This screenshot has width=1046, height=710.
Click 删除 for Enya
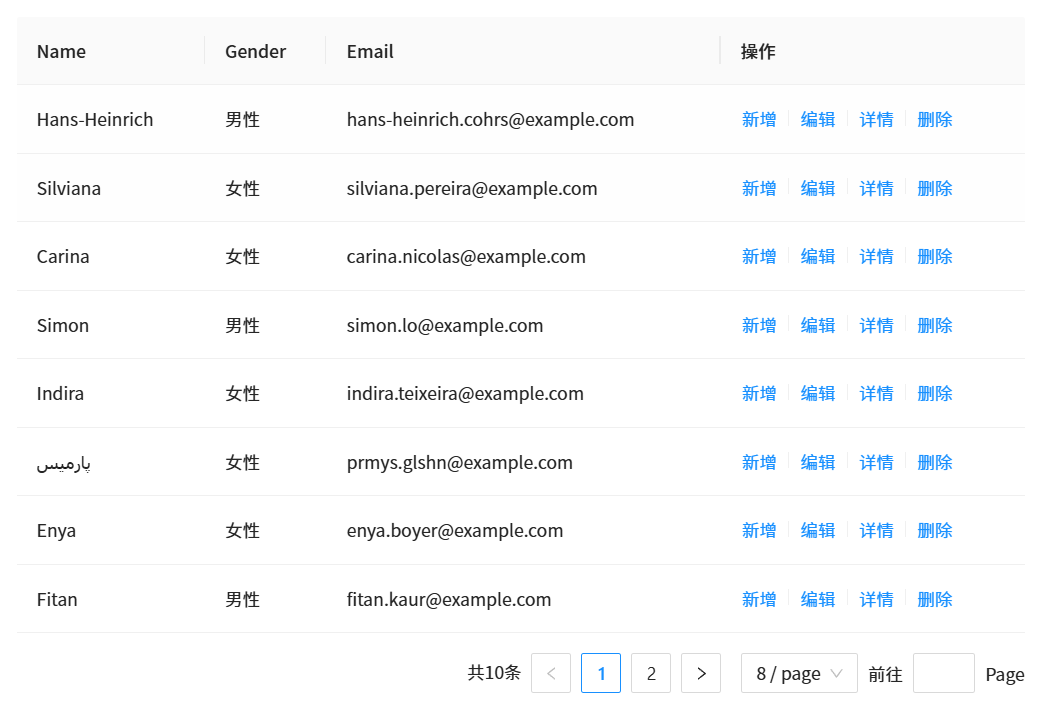934,531
